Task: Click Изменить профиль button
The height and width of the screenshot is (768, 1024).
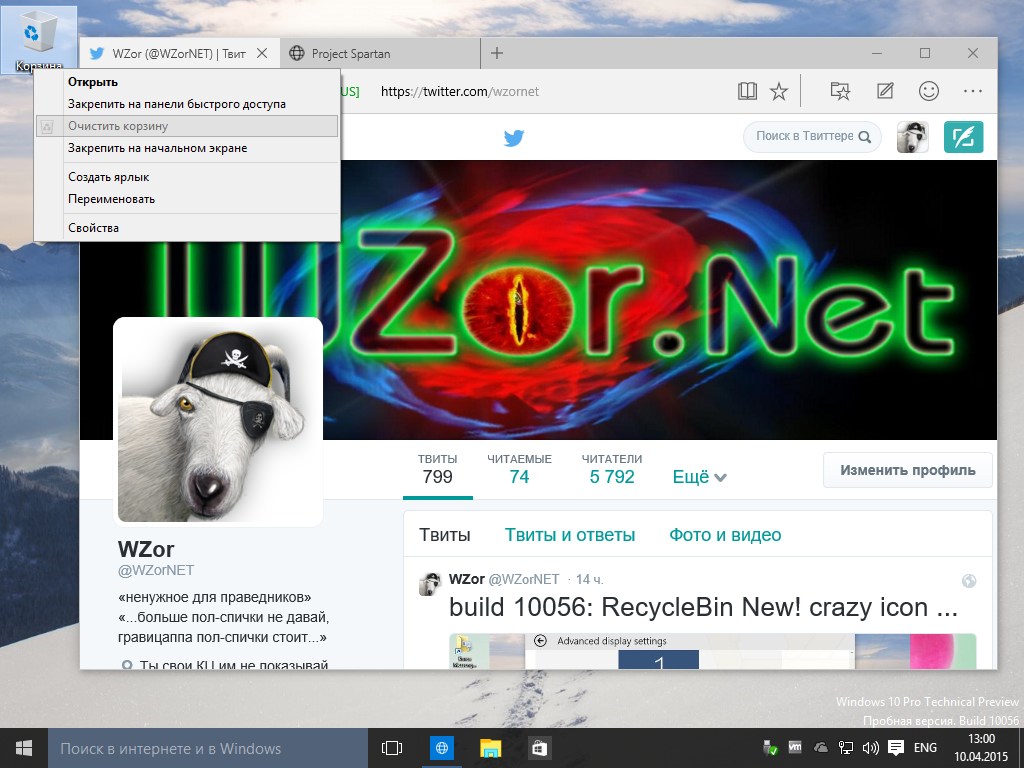Action: tap(908, 470)
